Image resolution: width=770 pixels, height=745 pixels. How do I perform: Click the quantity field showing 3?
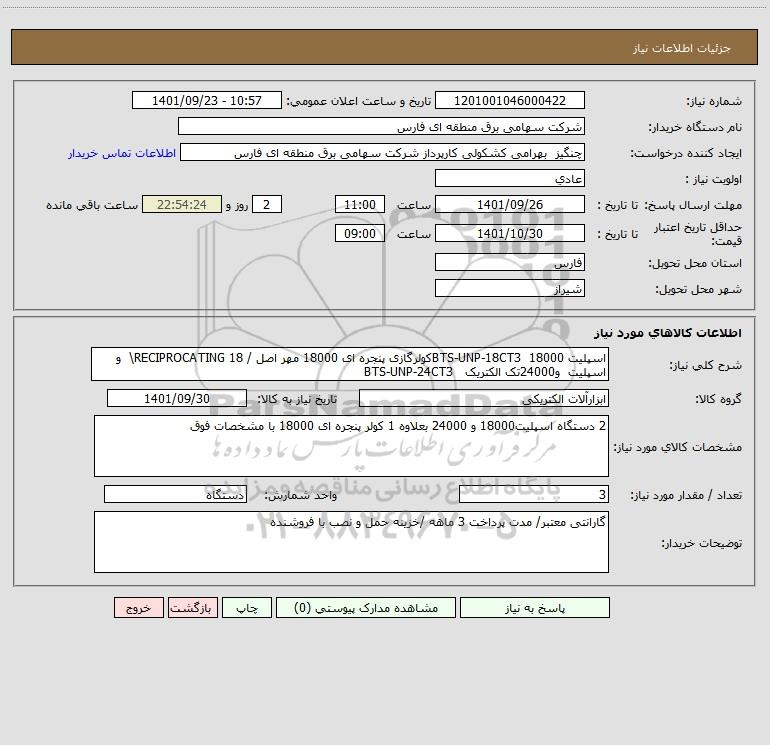[534, 495]
